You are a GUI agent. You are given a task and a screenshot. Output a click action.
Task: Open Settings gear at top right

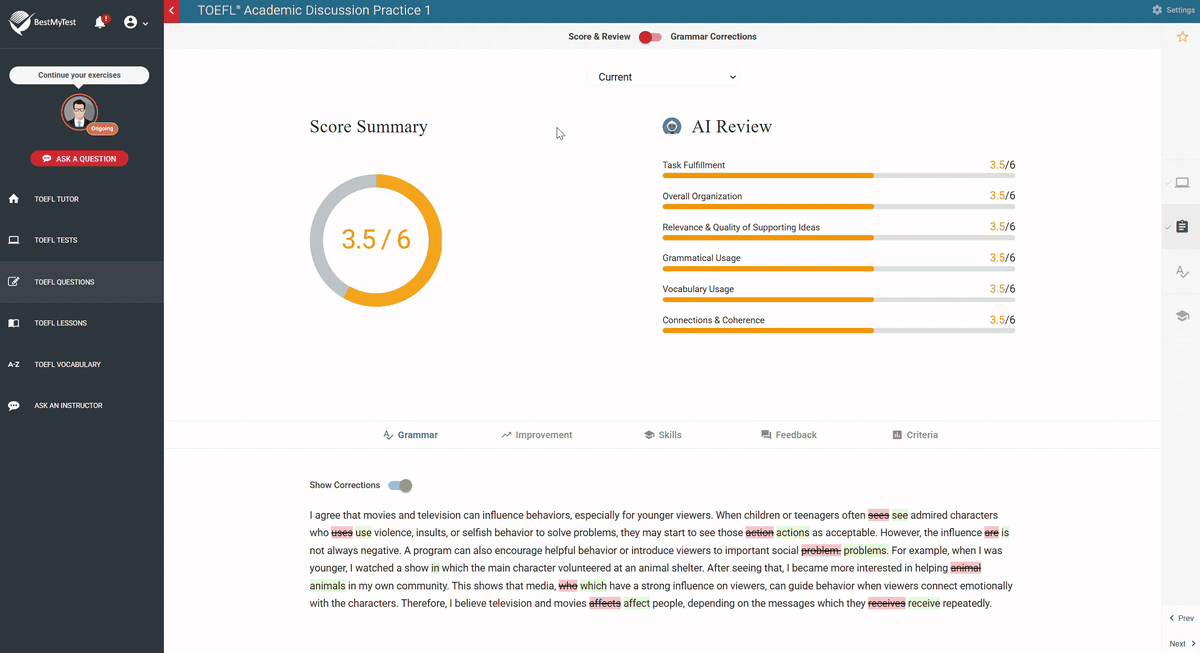[1172, 10]
